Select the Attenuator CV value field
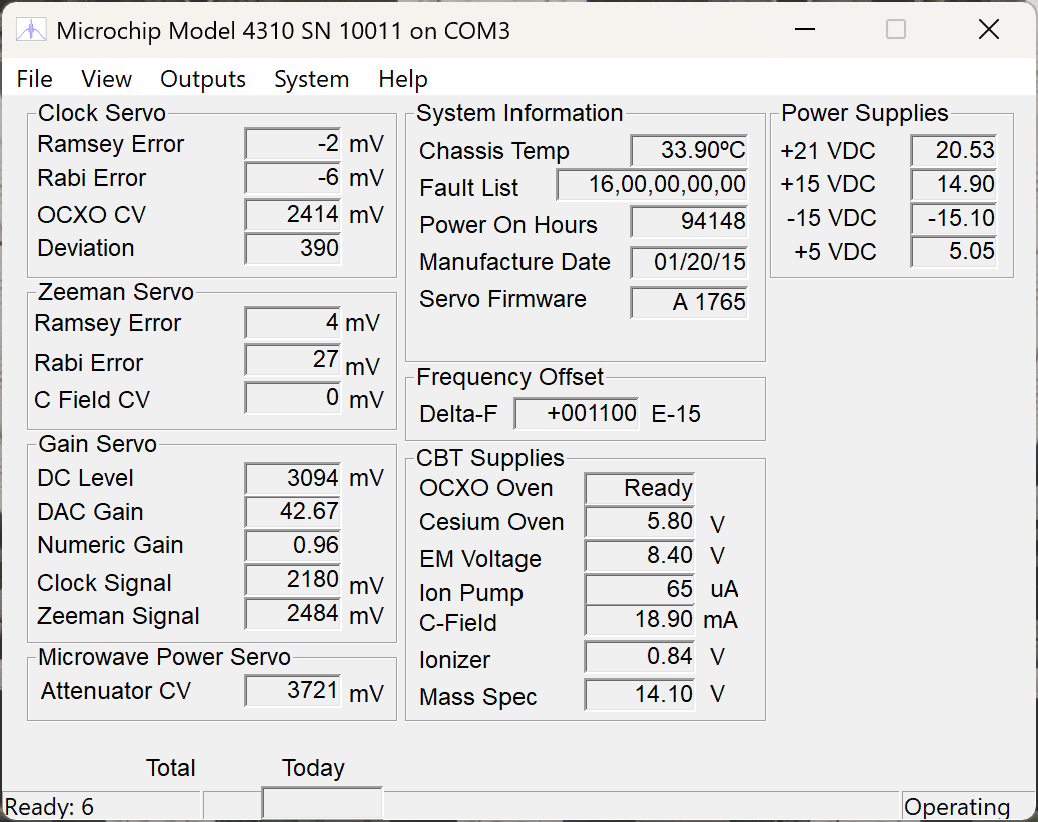The height and width of the screenshot is (822, 1038). tap(293, 690)
